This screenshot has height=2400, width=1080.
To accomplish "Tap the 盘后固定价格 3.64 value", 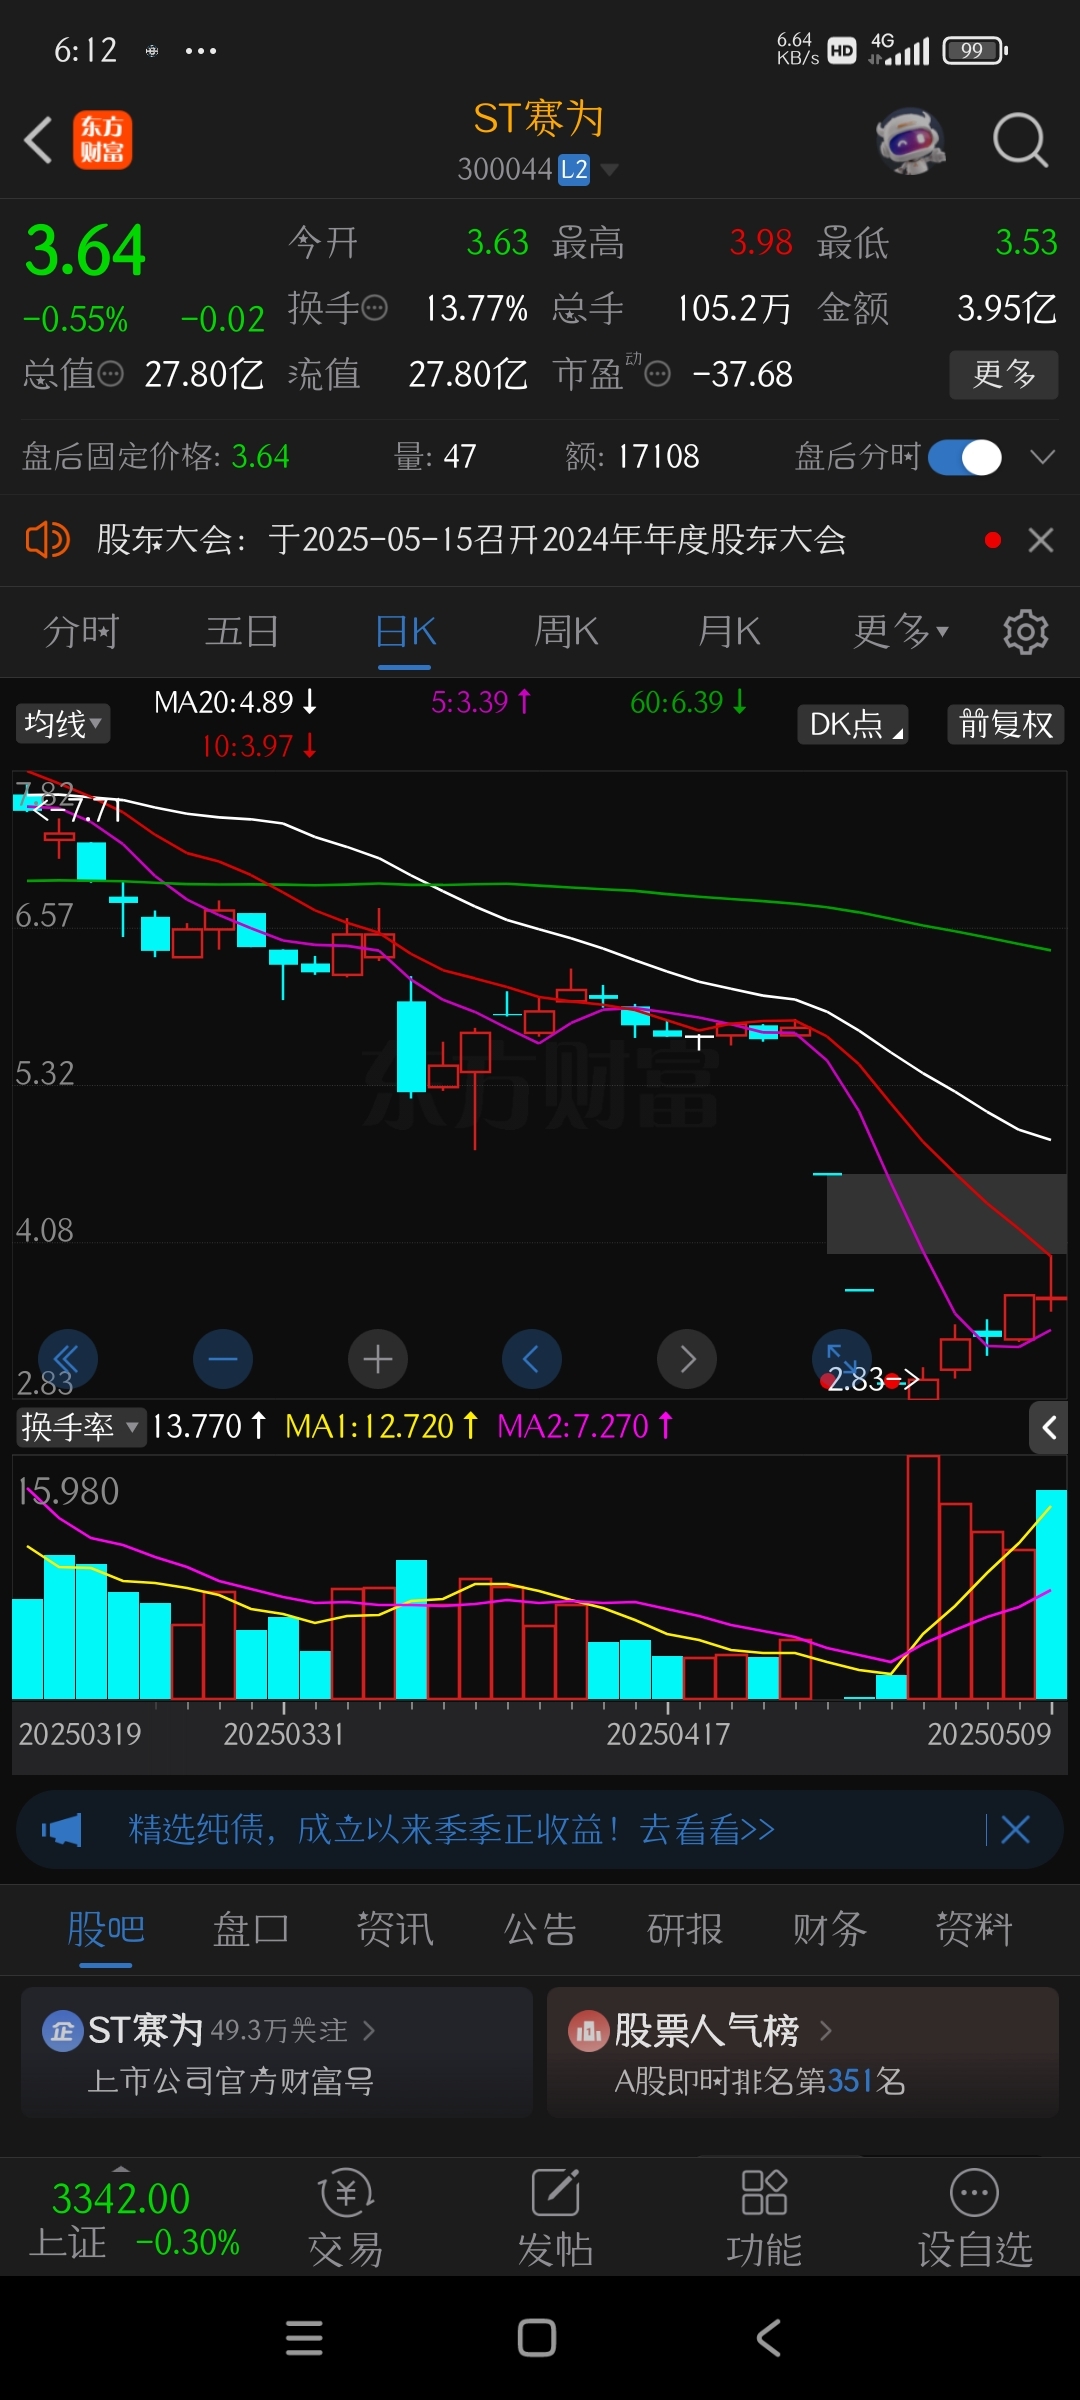I will 260,457.
